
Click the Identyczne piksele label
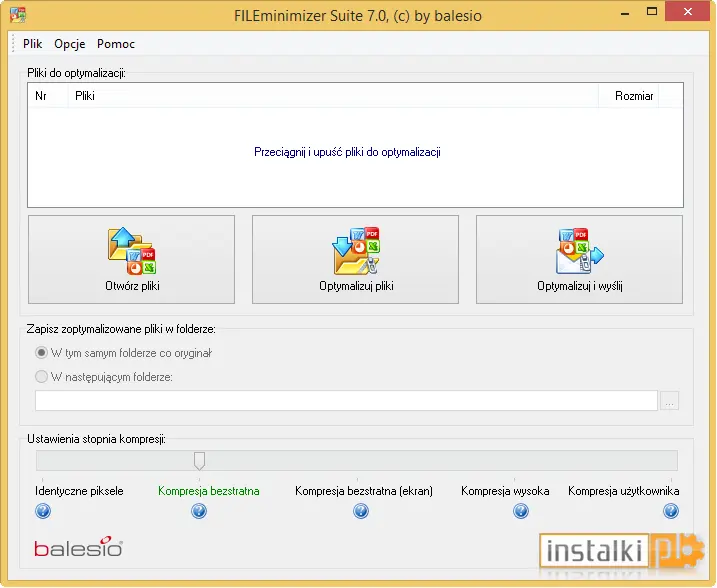(x=79, y=491)
